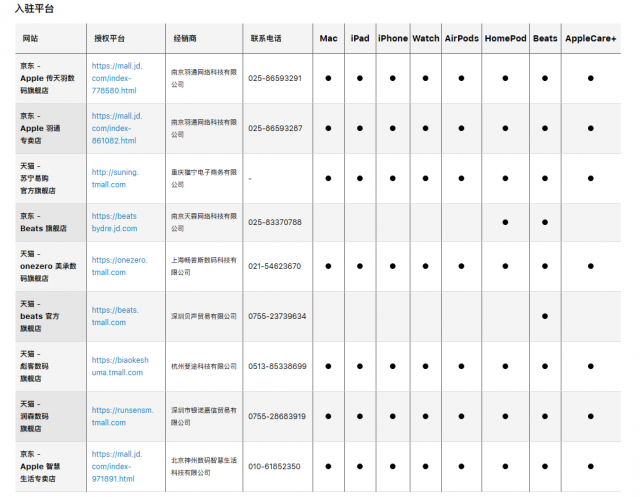Image resolution: width=640 pixels, height=497 pixels.
Task: Click the HomePod dot in Beats 旗舰店 row
Action: (x=505, y=222)
